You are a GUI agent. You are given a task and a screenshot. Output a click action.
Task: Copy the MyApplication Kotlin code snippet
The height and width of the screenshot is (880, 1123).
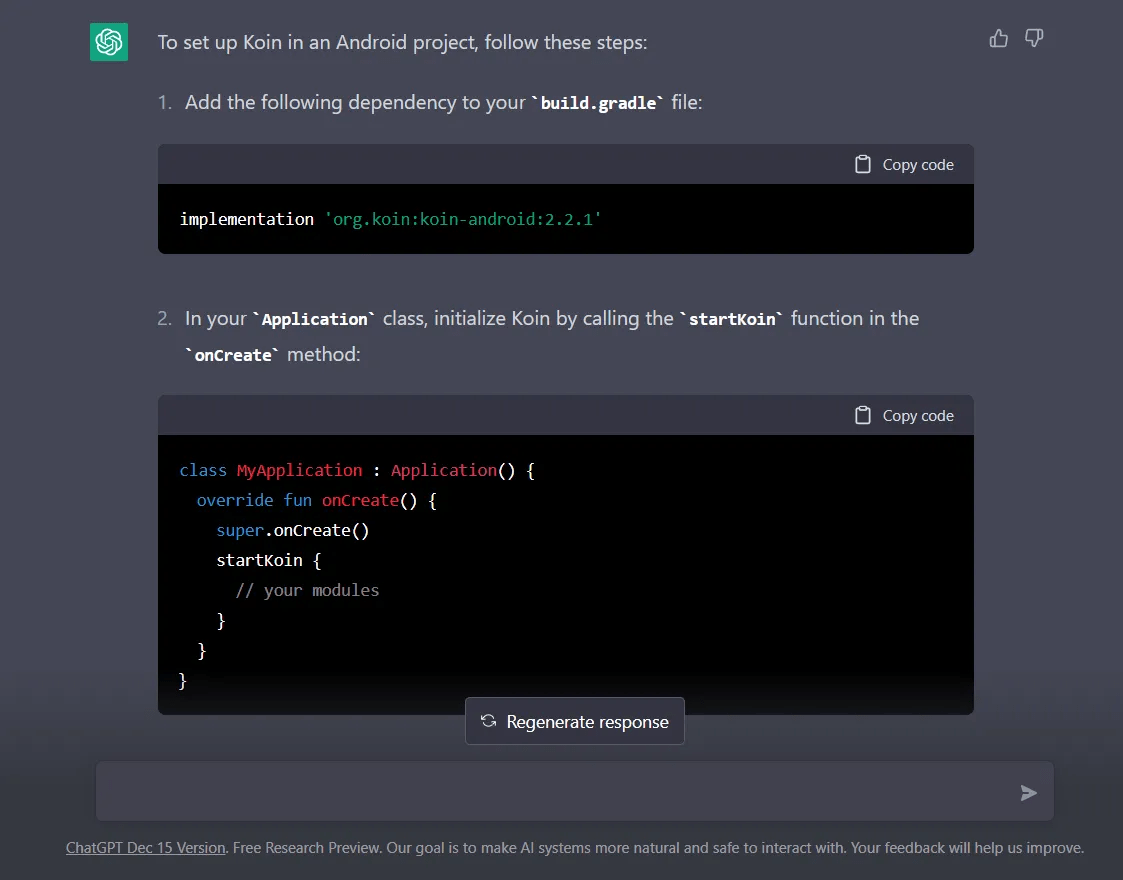[x=903, y=415]
